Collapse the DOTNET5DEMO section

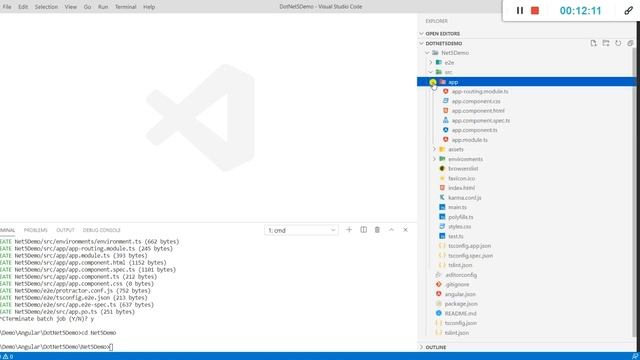pos(421,43)
